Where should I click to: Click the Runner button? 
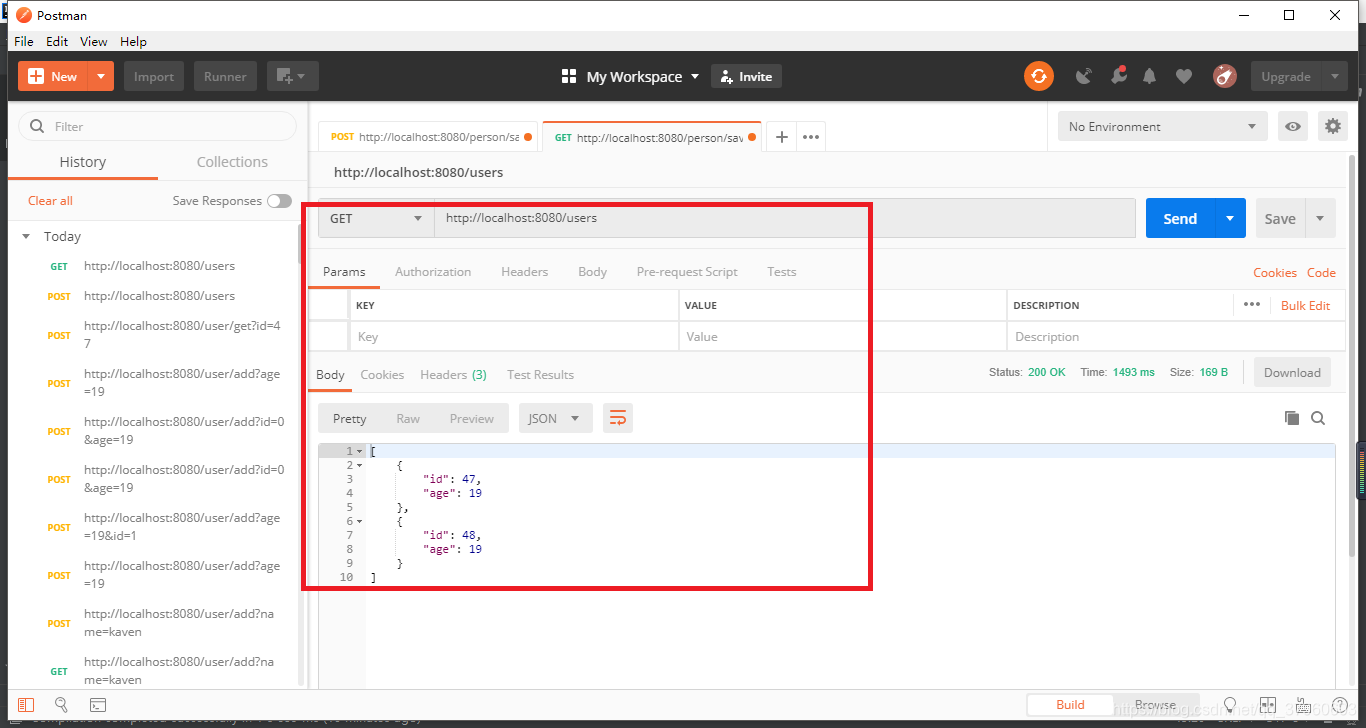tap(225, 76)
